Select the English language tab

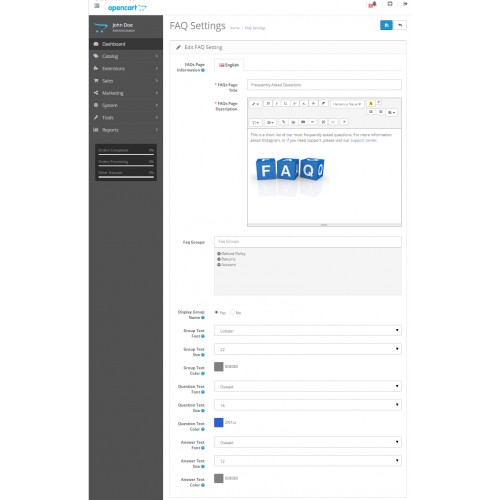(229, 65)
